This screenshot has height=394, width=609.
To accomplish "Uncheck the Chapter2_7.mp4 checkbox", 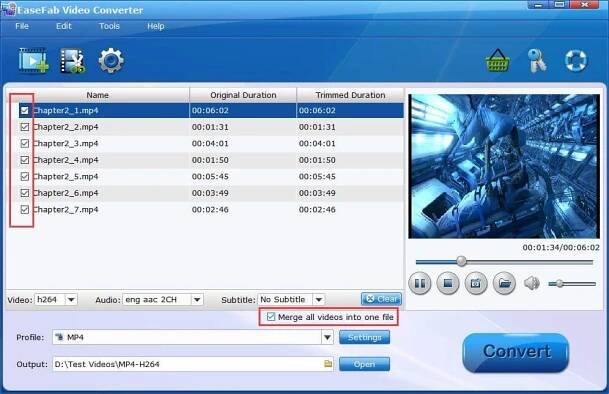I will click(24, 210).
